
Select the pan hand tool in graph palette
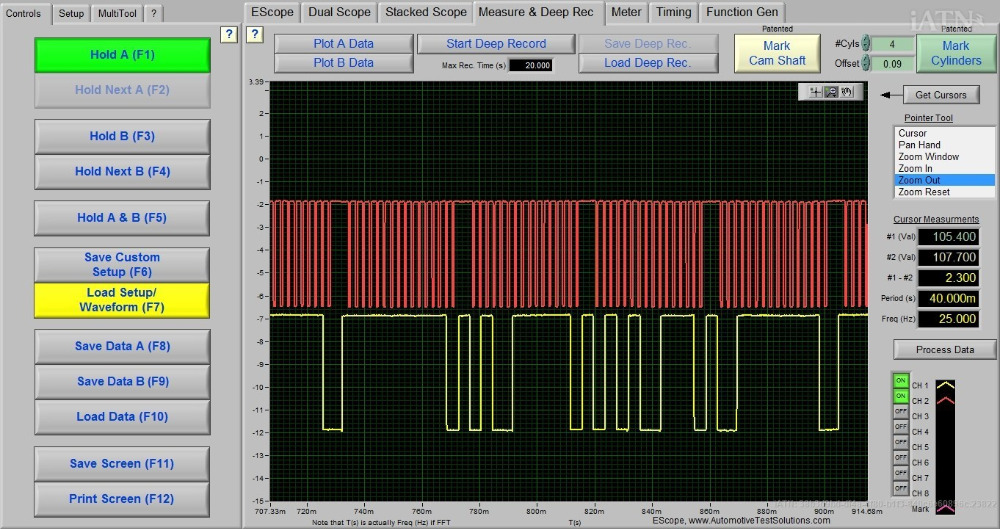(846, 92)
